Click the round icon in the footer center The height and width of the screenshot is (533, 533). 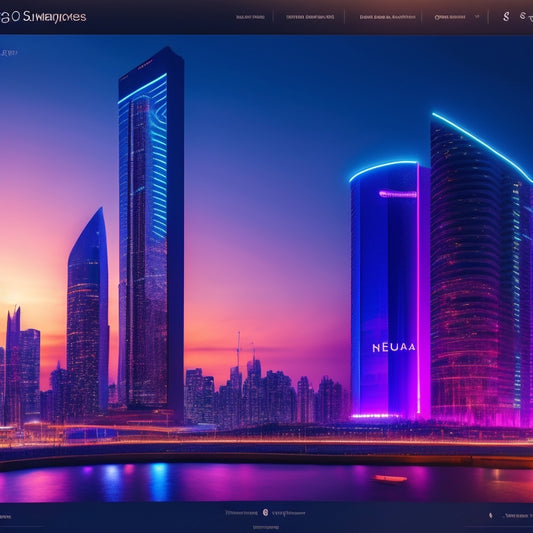pos(265,512)
